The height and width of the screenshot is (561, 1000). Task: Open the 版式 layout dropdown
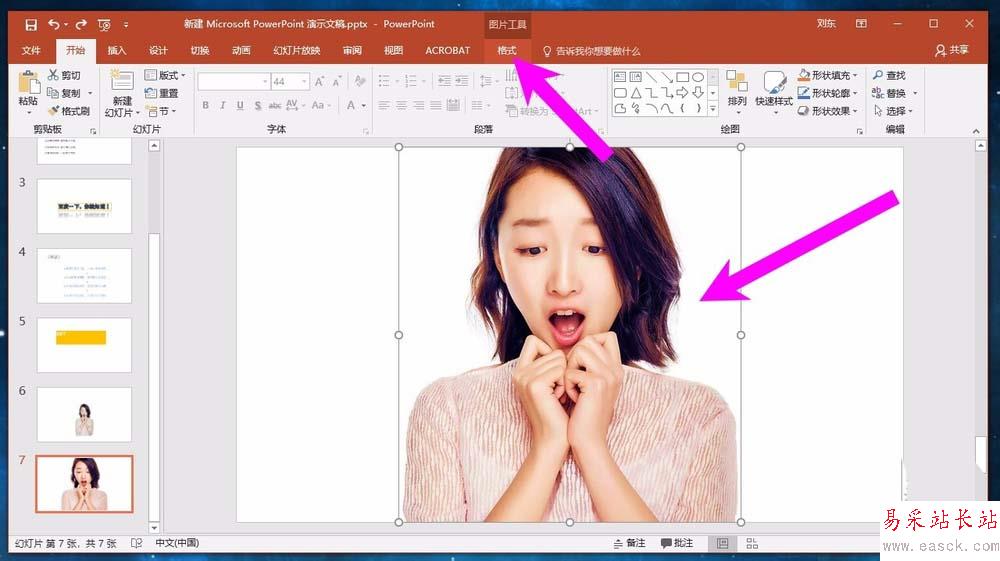(165, 75)
